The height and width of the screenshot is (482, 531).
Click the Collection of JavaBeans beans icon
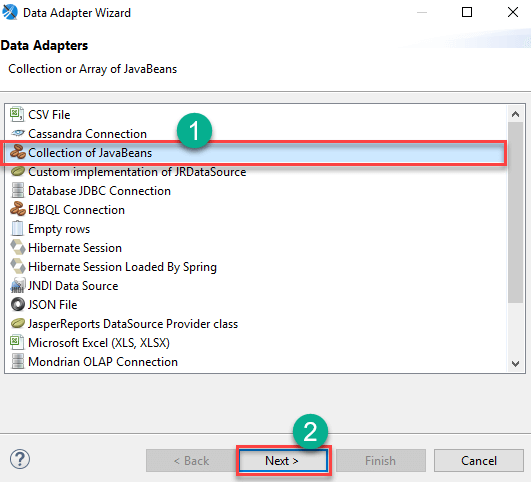coord(18,152)
